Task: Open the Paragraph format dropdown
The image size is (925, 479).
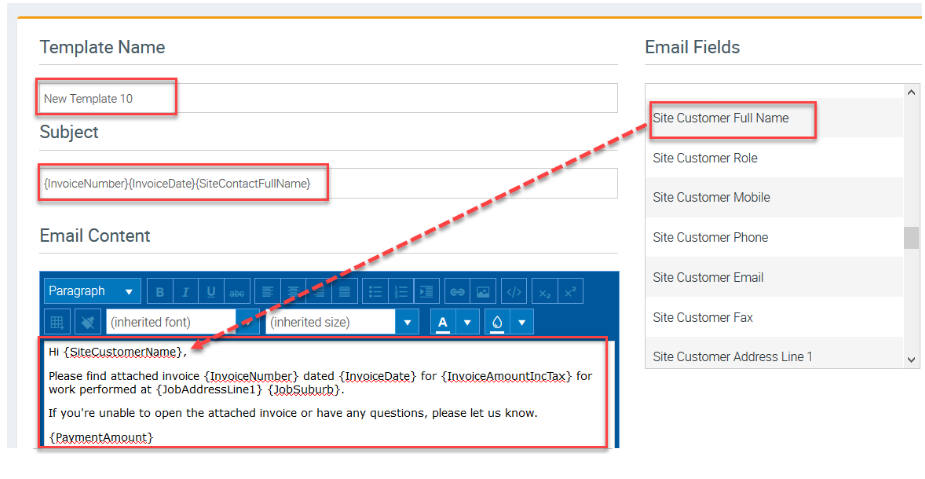Action: [92, 291]
